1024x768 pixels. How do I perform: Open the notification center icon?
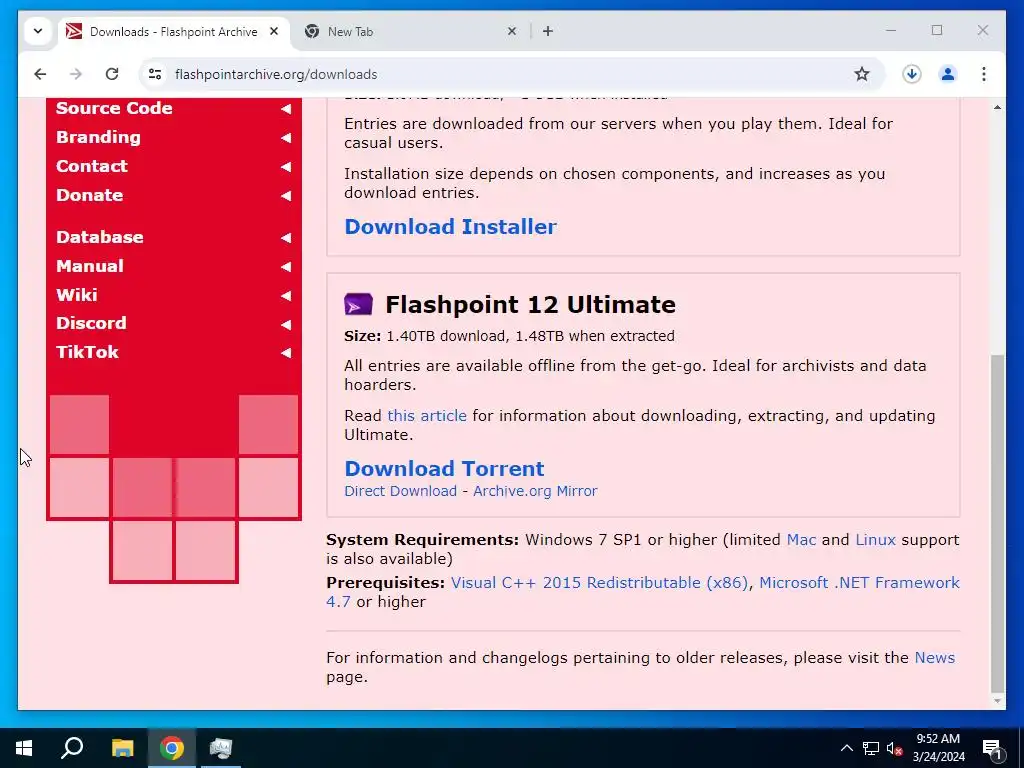pyautogui.click(x=992, y=748)
